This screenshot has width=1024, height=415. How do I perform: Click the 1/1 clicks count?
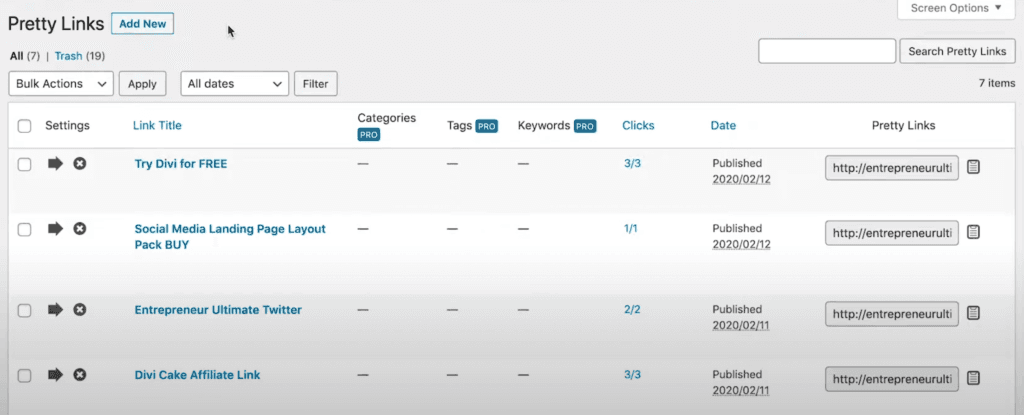(630, 229)
